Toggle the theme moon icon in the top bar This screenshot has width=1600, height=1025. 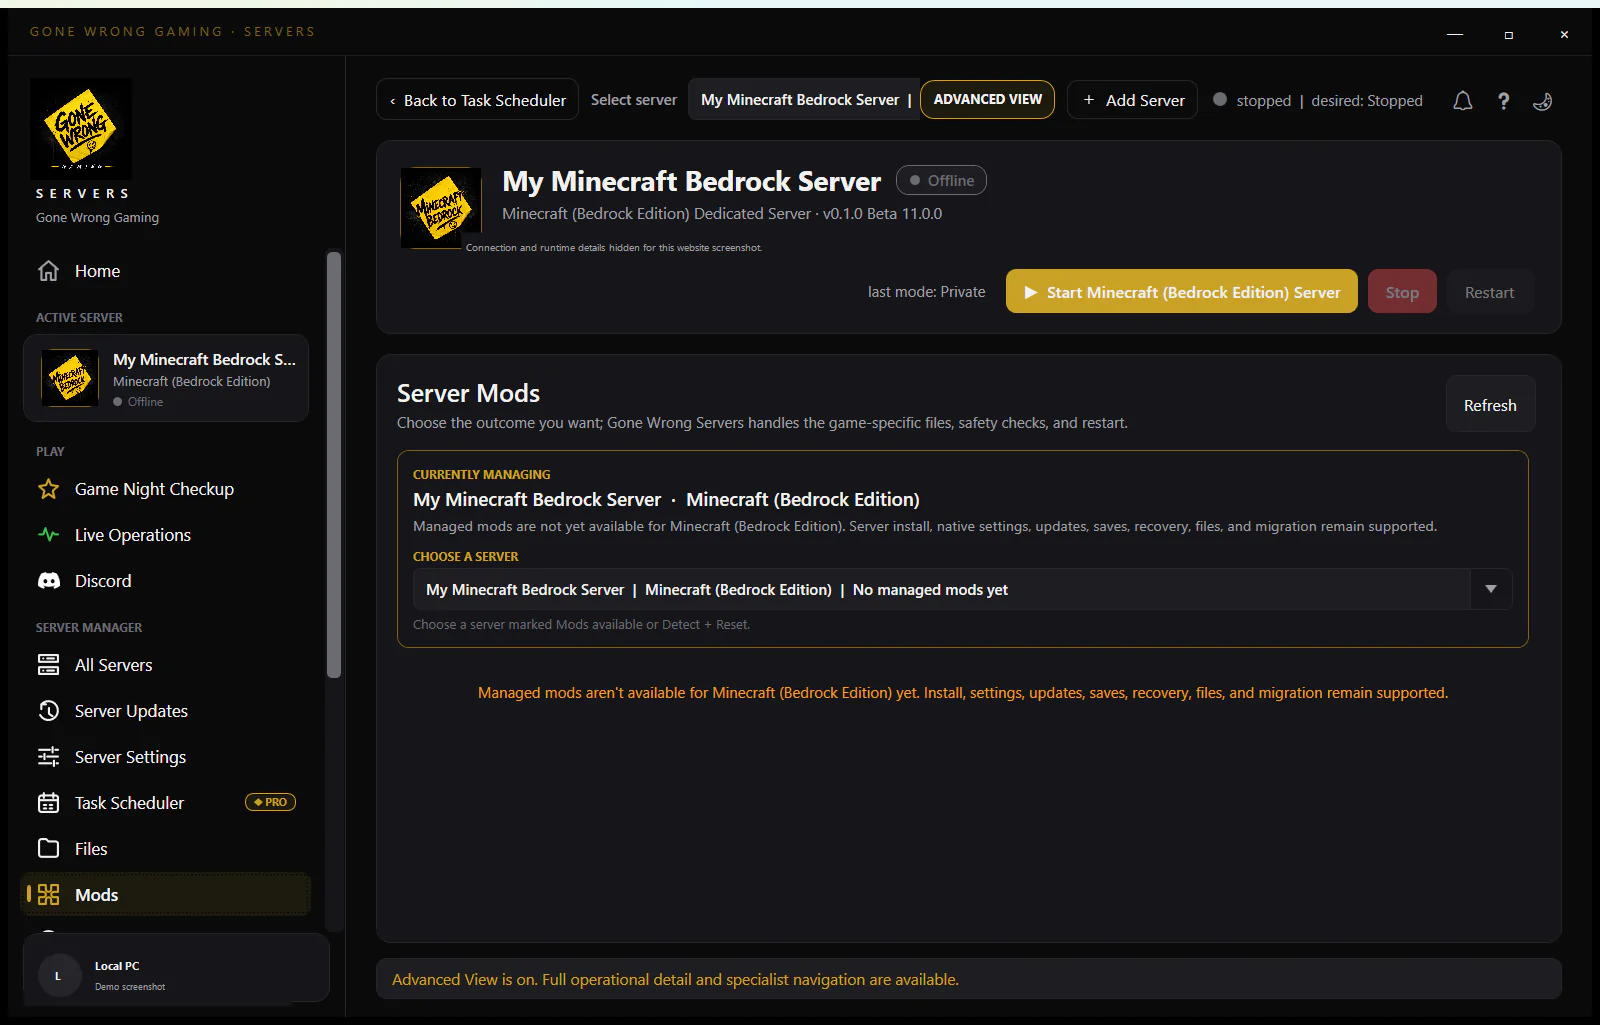coord(1543,101)
